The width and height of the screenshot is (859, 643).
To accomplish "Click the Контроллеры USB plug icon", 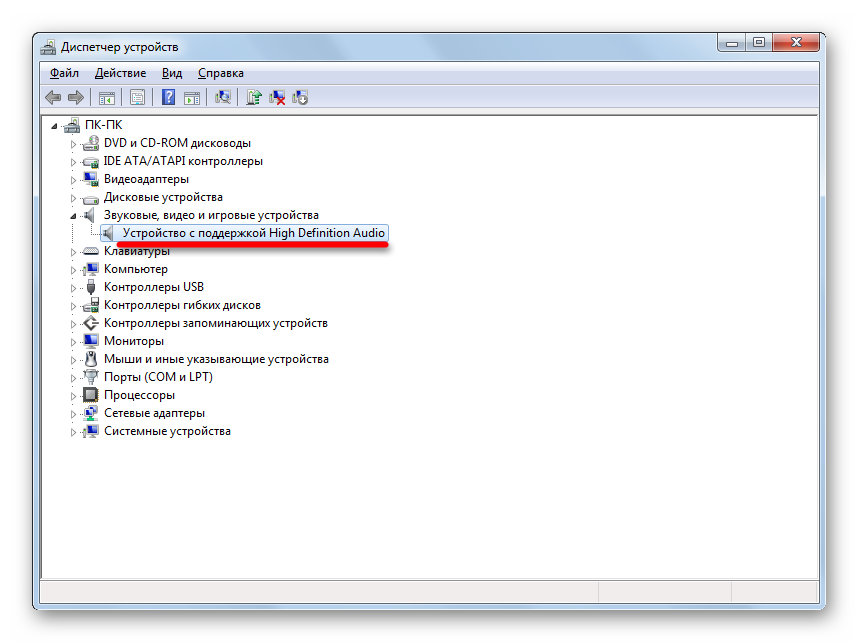I will pos(91,287).
